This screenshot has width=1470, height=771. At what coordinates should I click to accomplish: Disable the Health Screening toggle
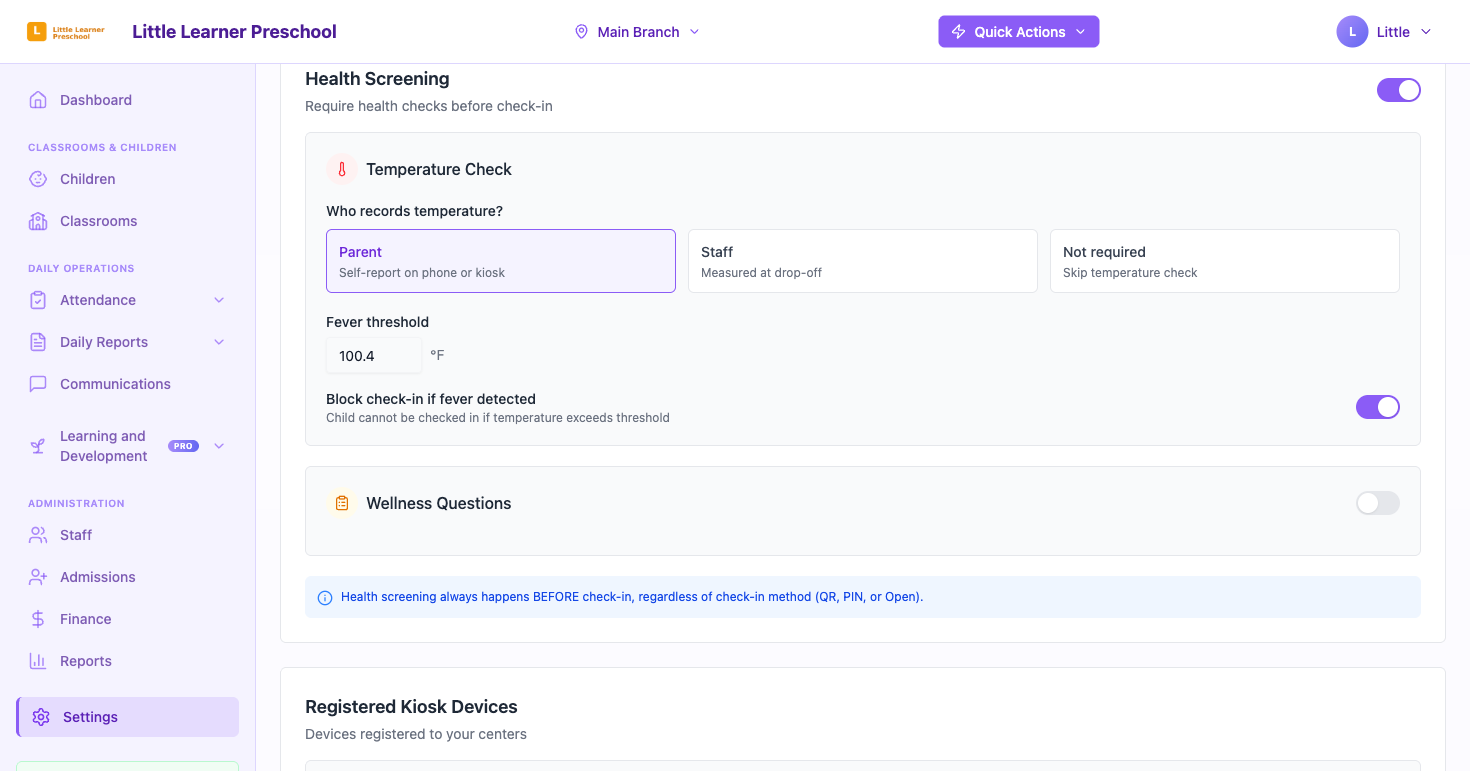click(1398, 90)
